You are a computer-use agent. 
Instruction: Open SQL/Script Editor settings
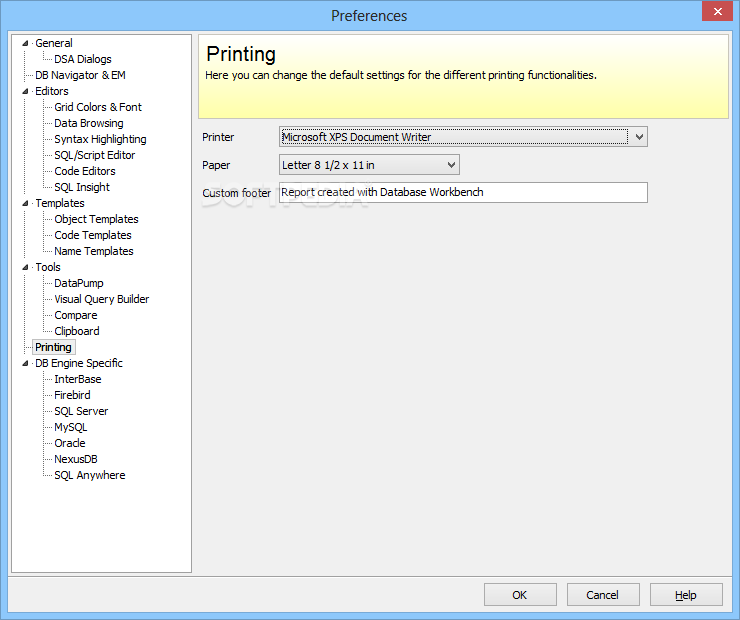(x=94, y=155)
